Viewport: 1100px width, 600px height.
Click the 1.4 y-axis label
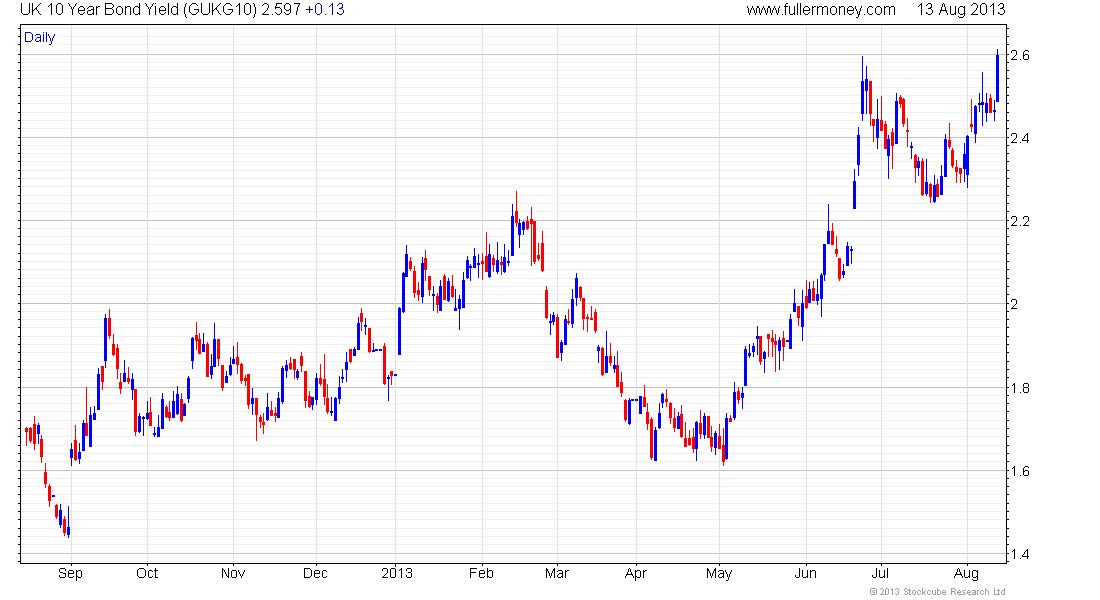(x=1019, y=554)
